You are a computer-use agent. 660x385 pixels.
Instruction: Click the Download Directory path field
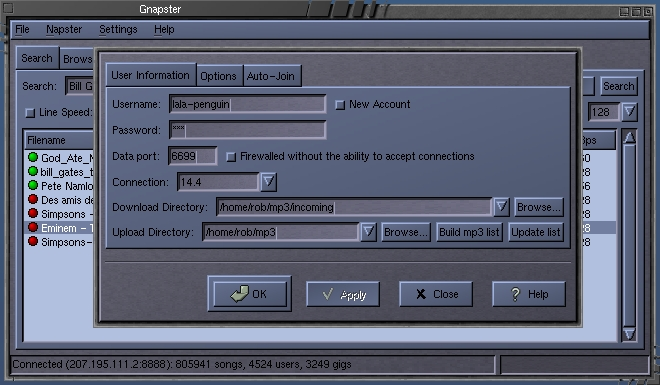pyautogui.click(x=354, y=207)
